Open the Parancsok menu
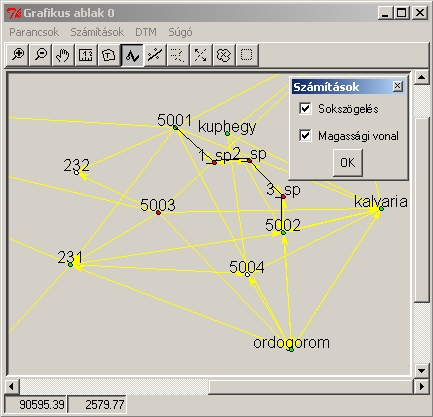The image size is (433, 417). tap(34, 32)
